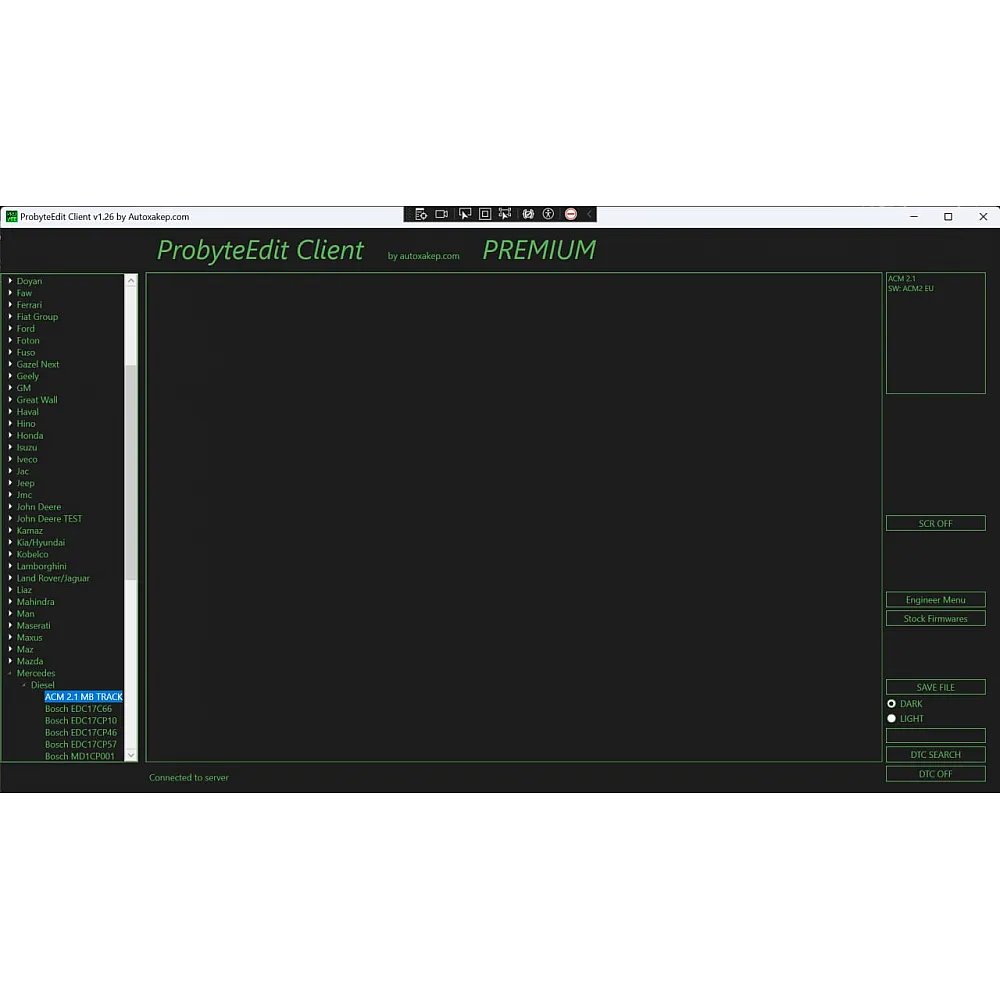Click the 'Connected to server' status text

tap(189, 777)
